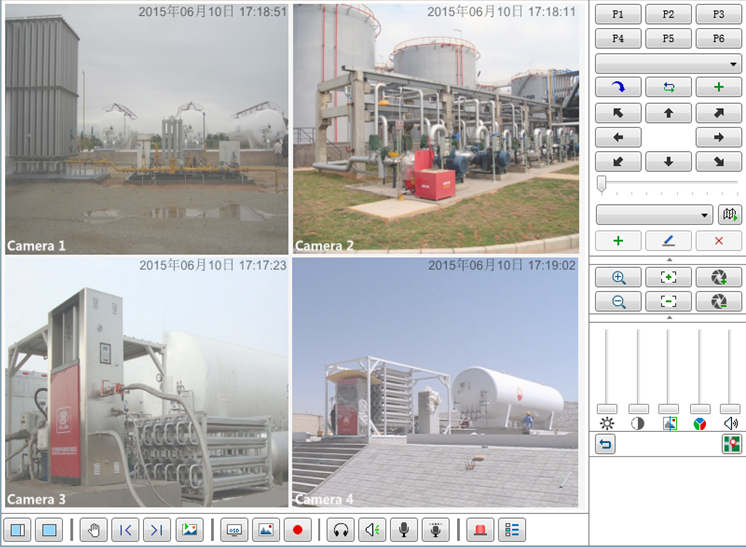
Task: Toggle headphone audio listening
Action: point(341,530)
